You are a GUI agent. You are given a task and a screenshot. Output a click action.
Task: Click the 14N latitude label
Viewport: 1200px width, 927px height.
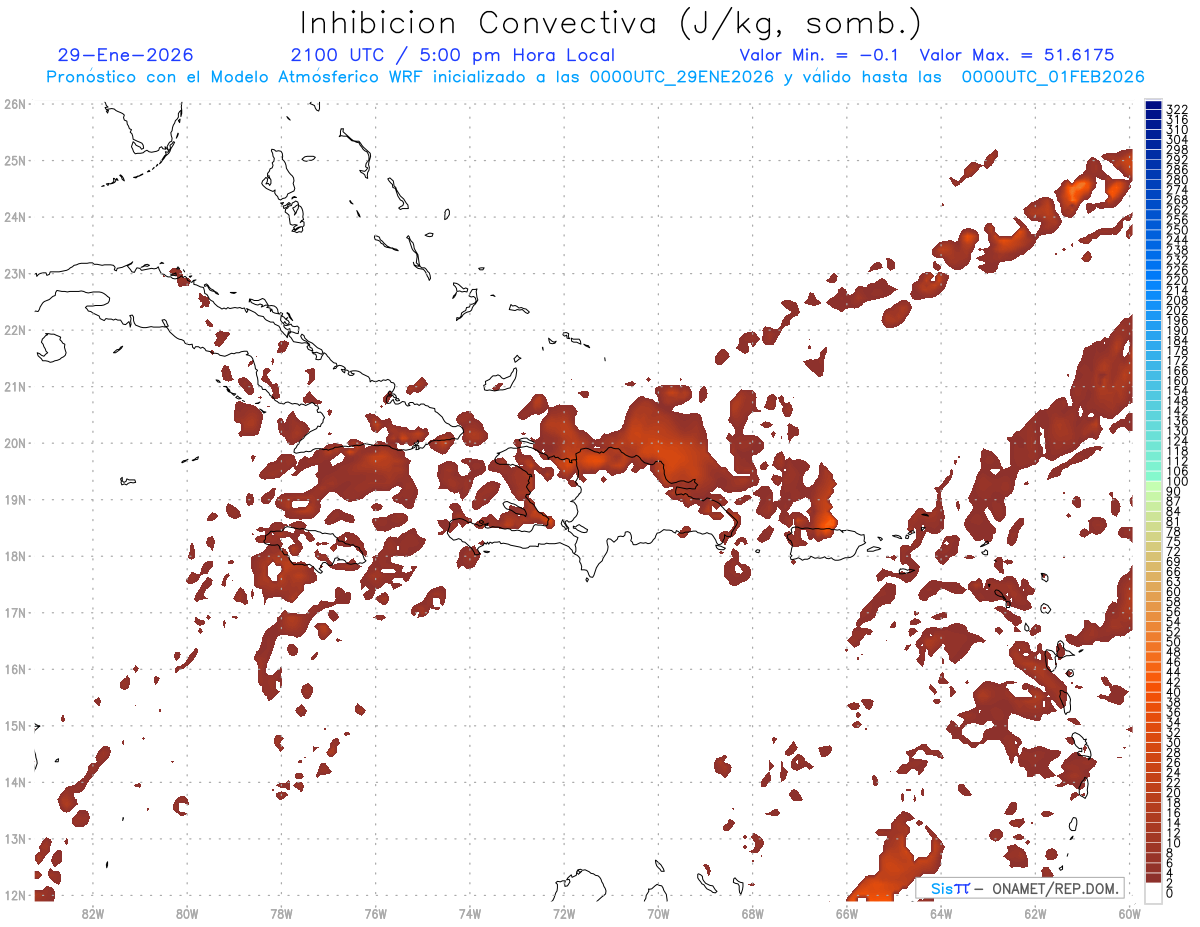[x=14, y=782]
